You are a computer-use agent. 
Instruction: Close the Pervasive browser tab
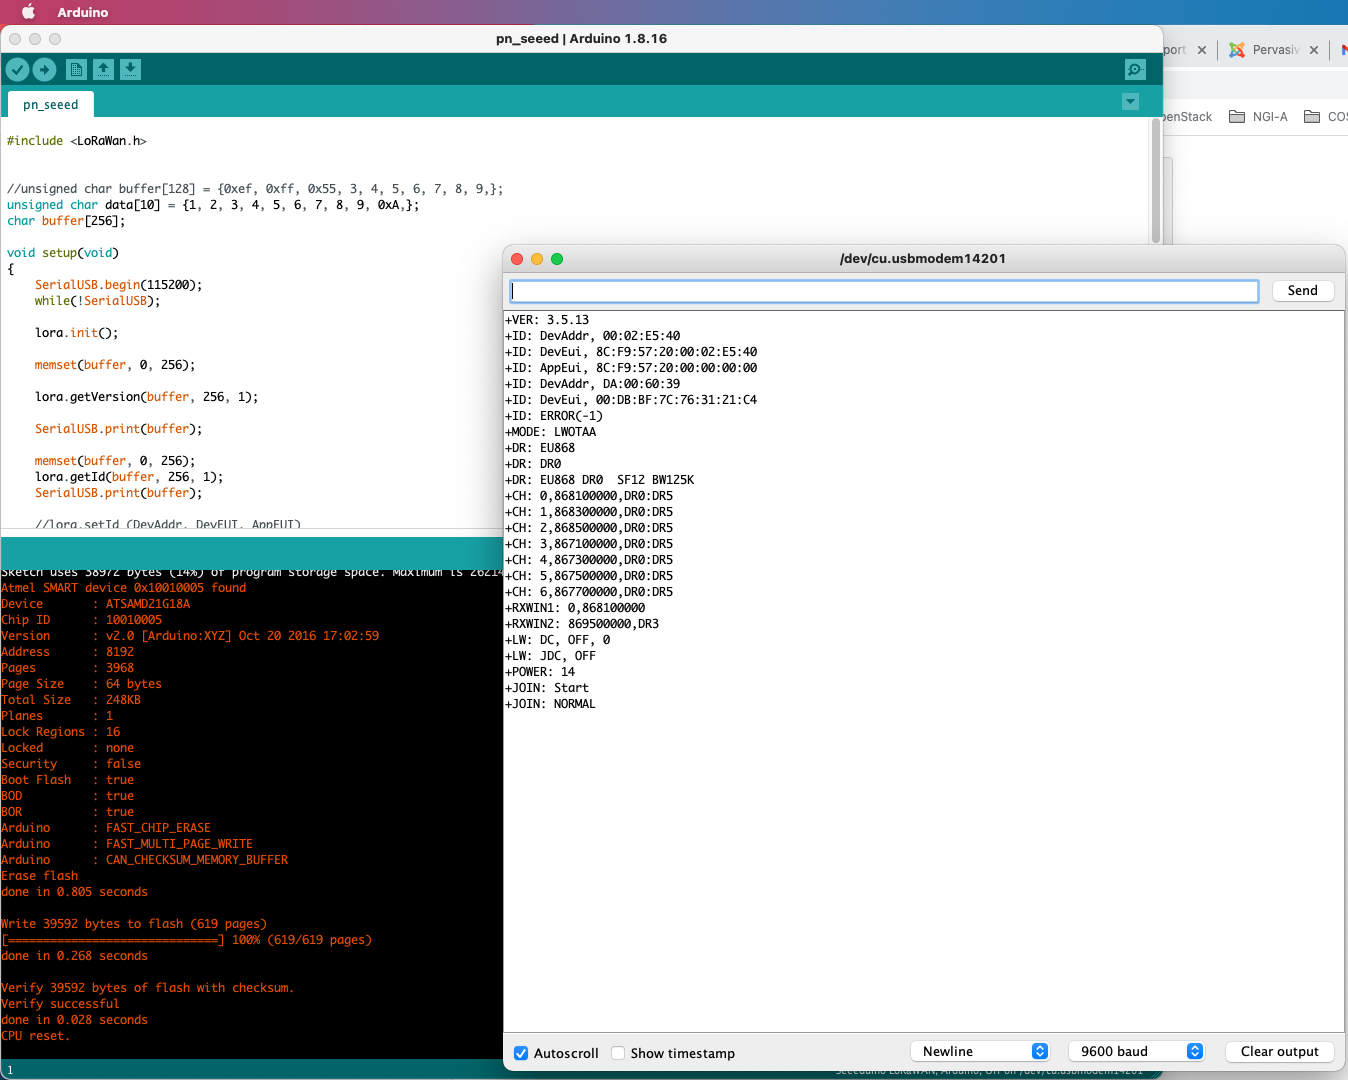[1314, 50]
